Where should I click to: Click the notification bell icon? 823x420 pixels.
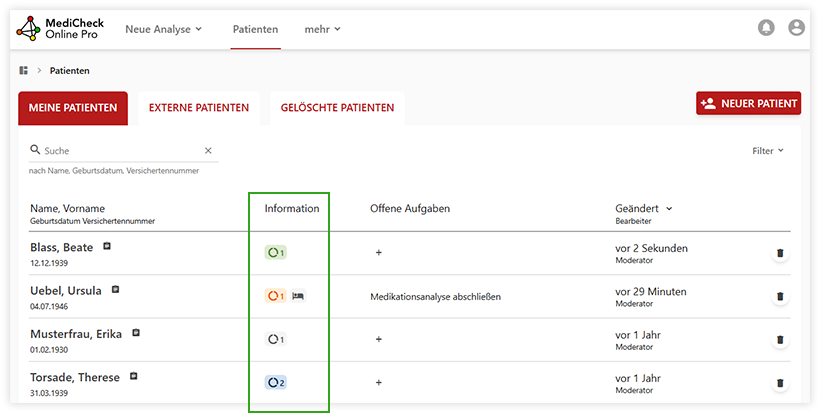[x=766, y=28]
